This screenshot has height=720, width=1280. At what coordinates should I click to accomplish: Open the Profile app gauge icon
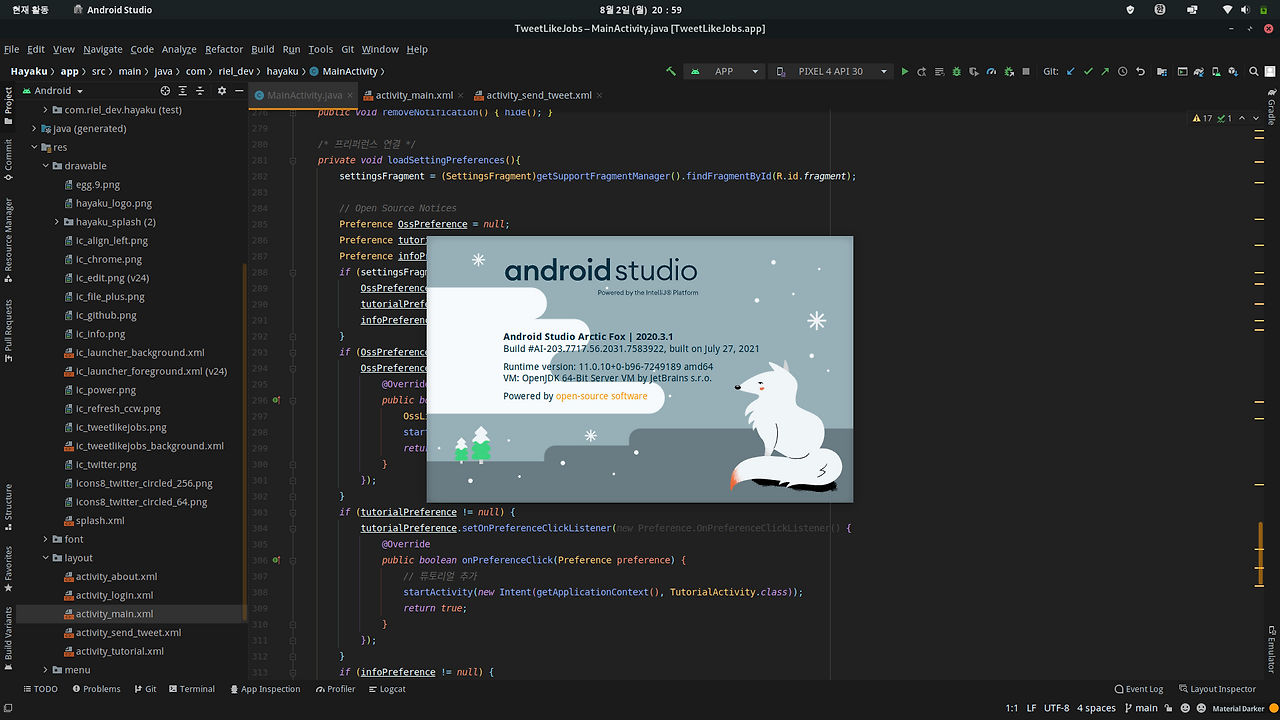tap(991, 71)
